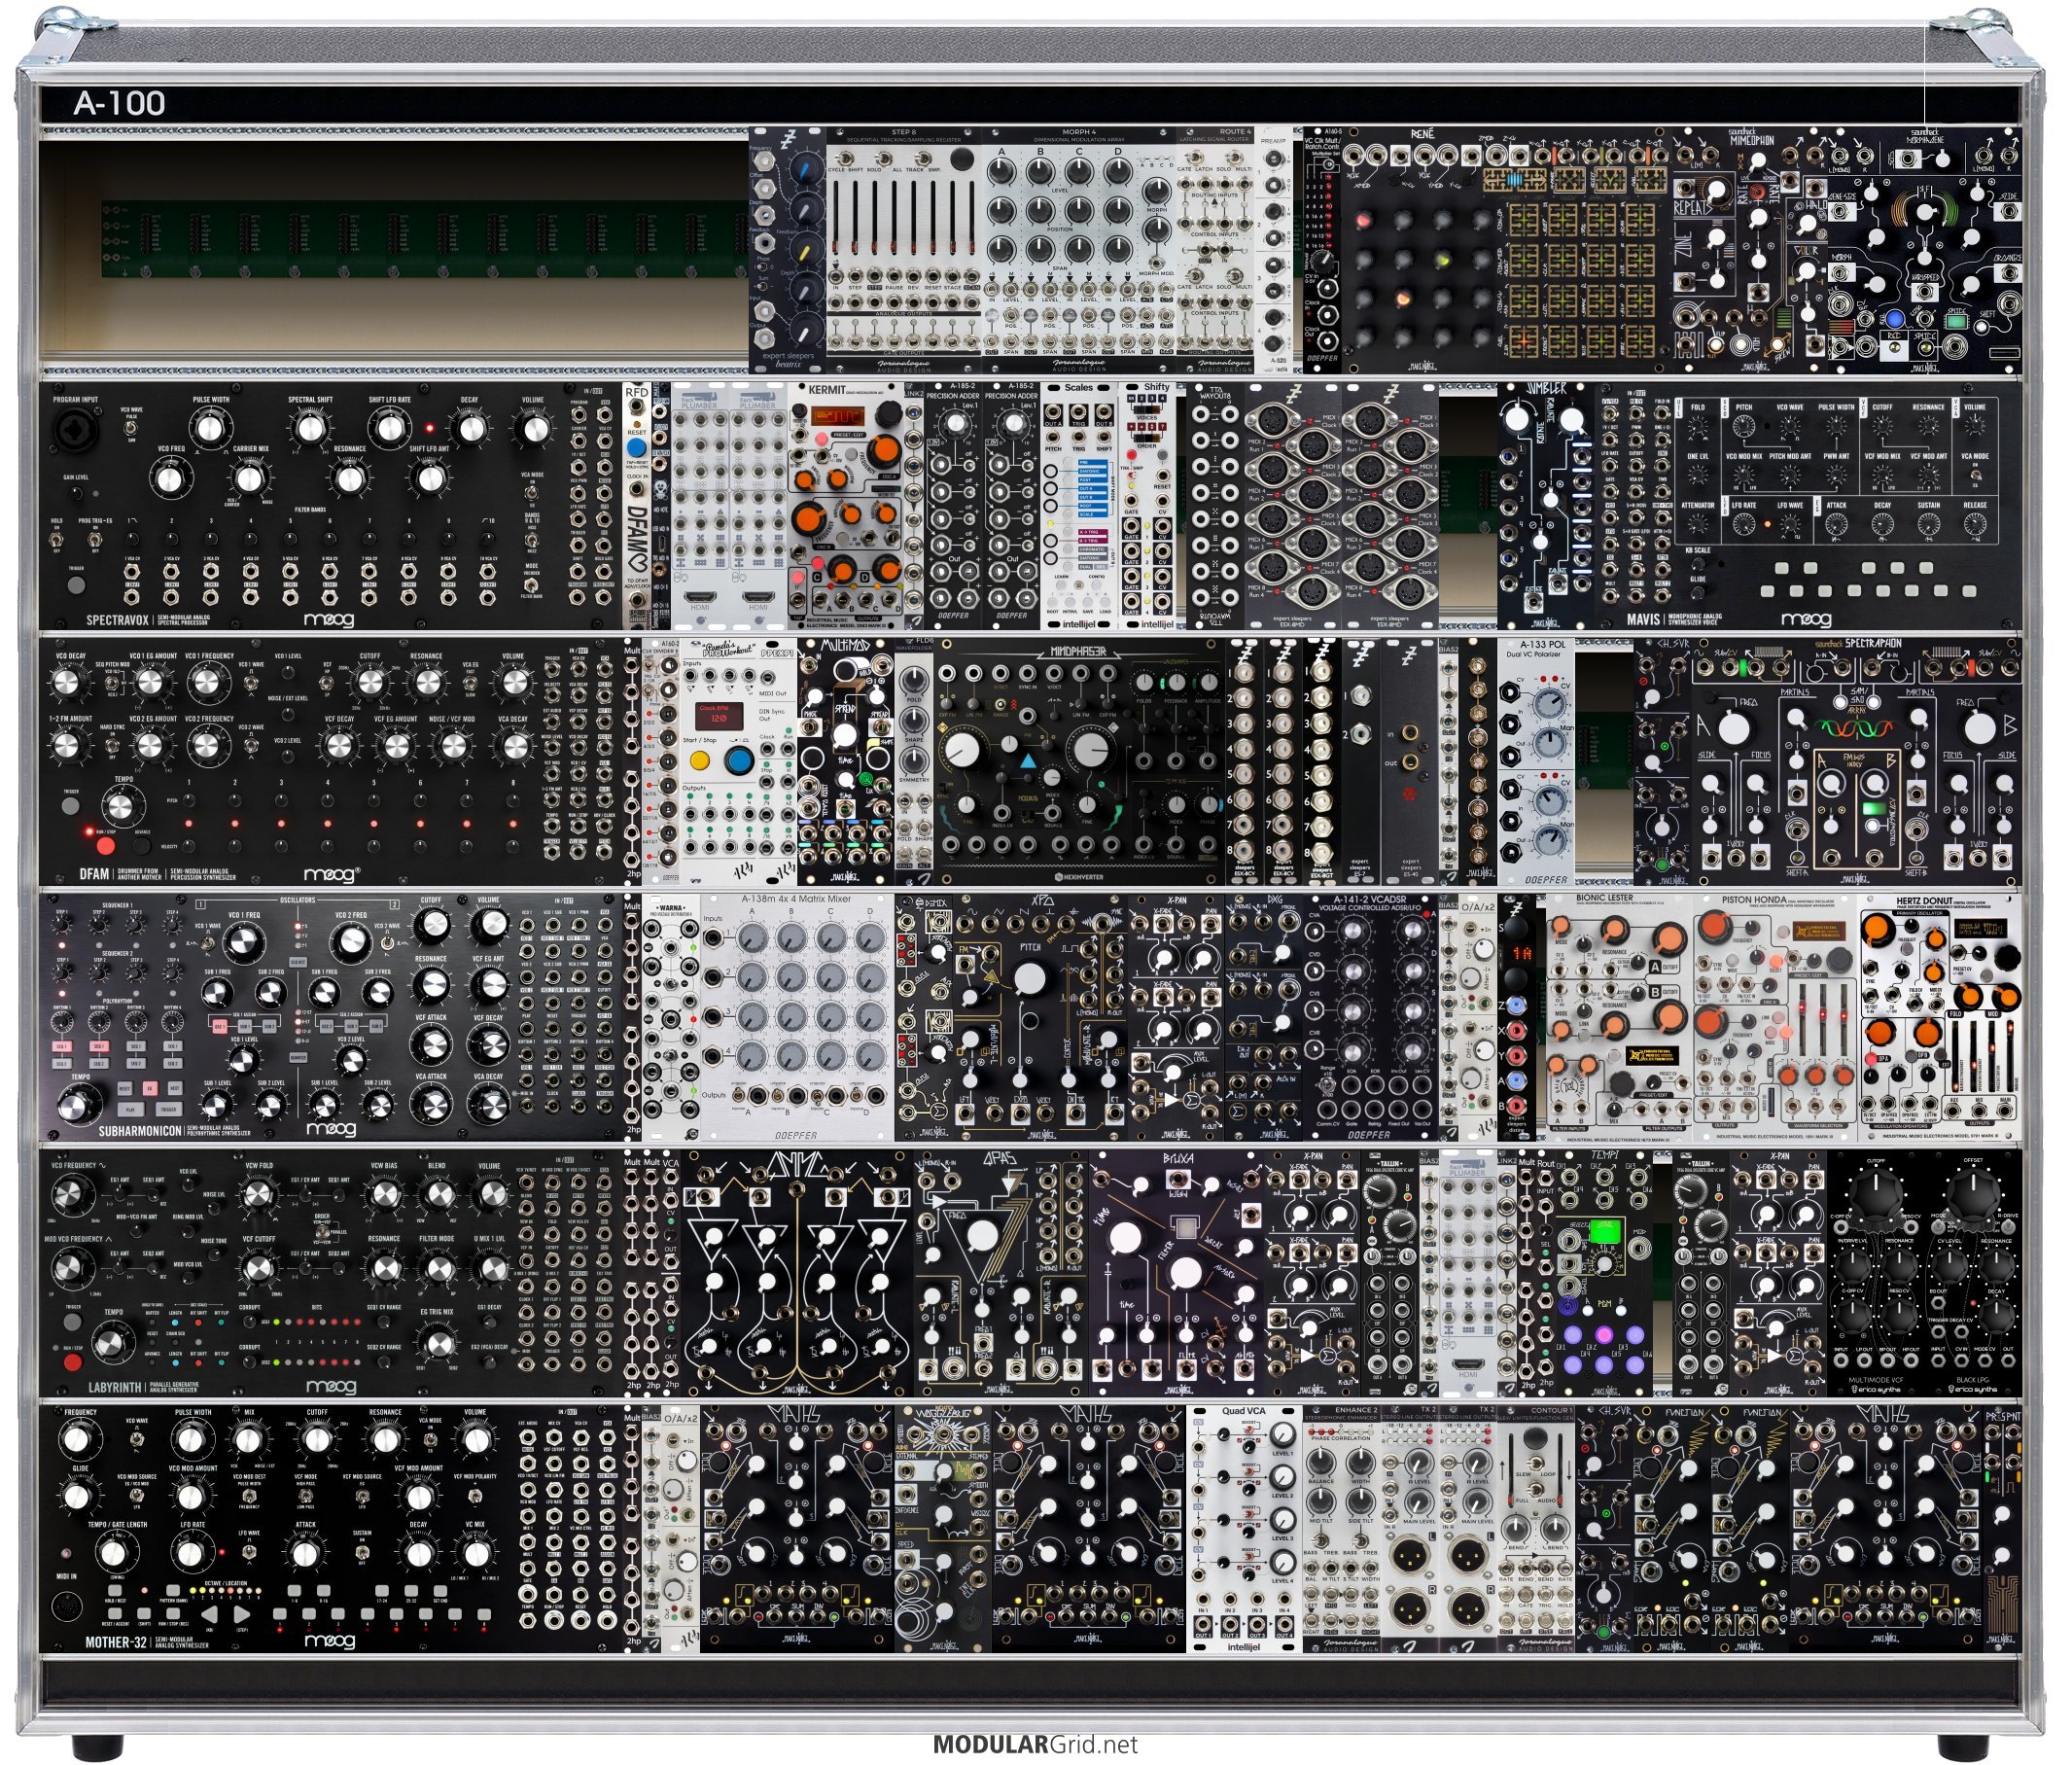This screenshot has height=1765, width=2072.
Task: Turn the Subharmonicon TEMPO knob
Action: tap(79, 1106)
